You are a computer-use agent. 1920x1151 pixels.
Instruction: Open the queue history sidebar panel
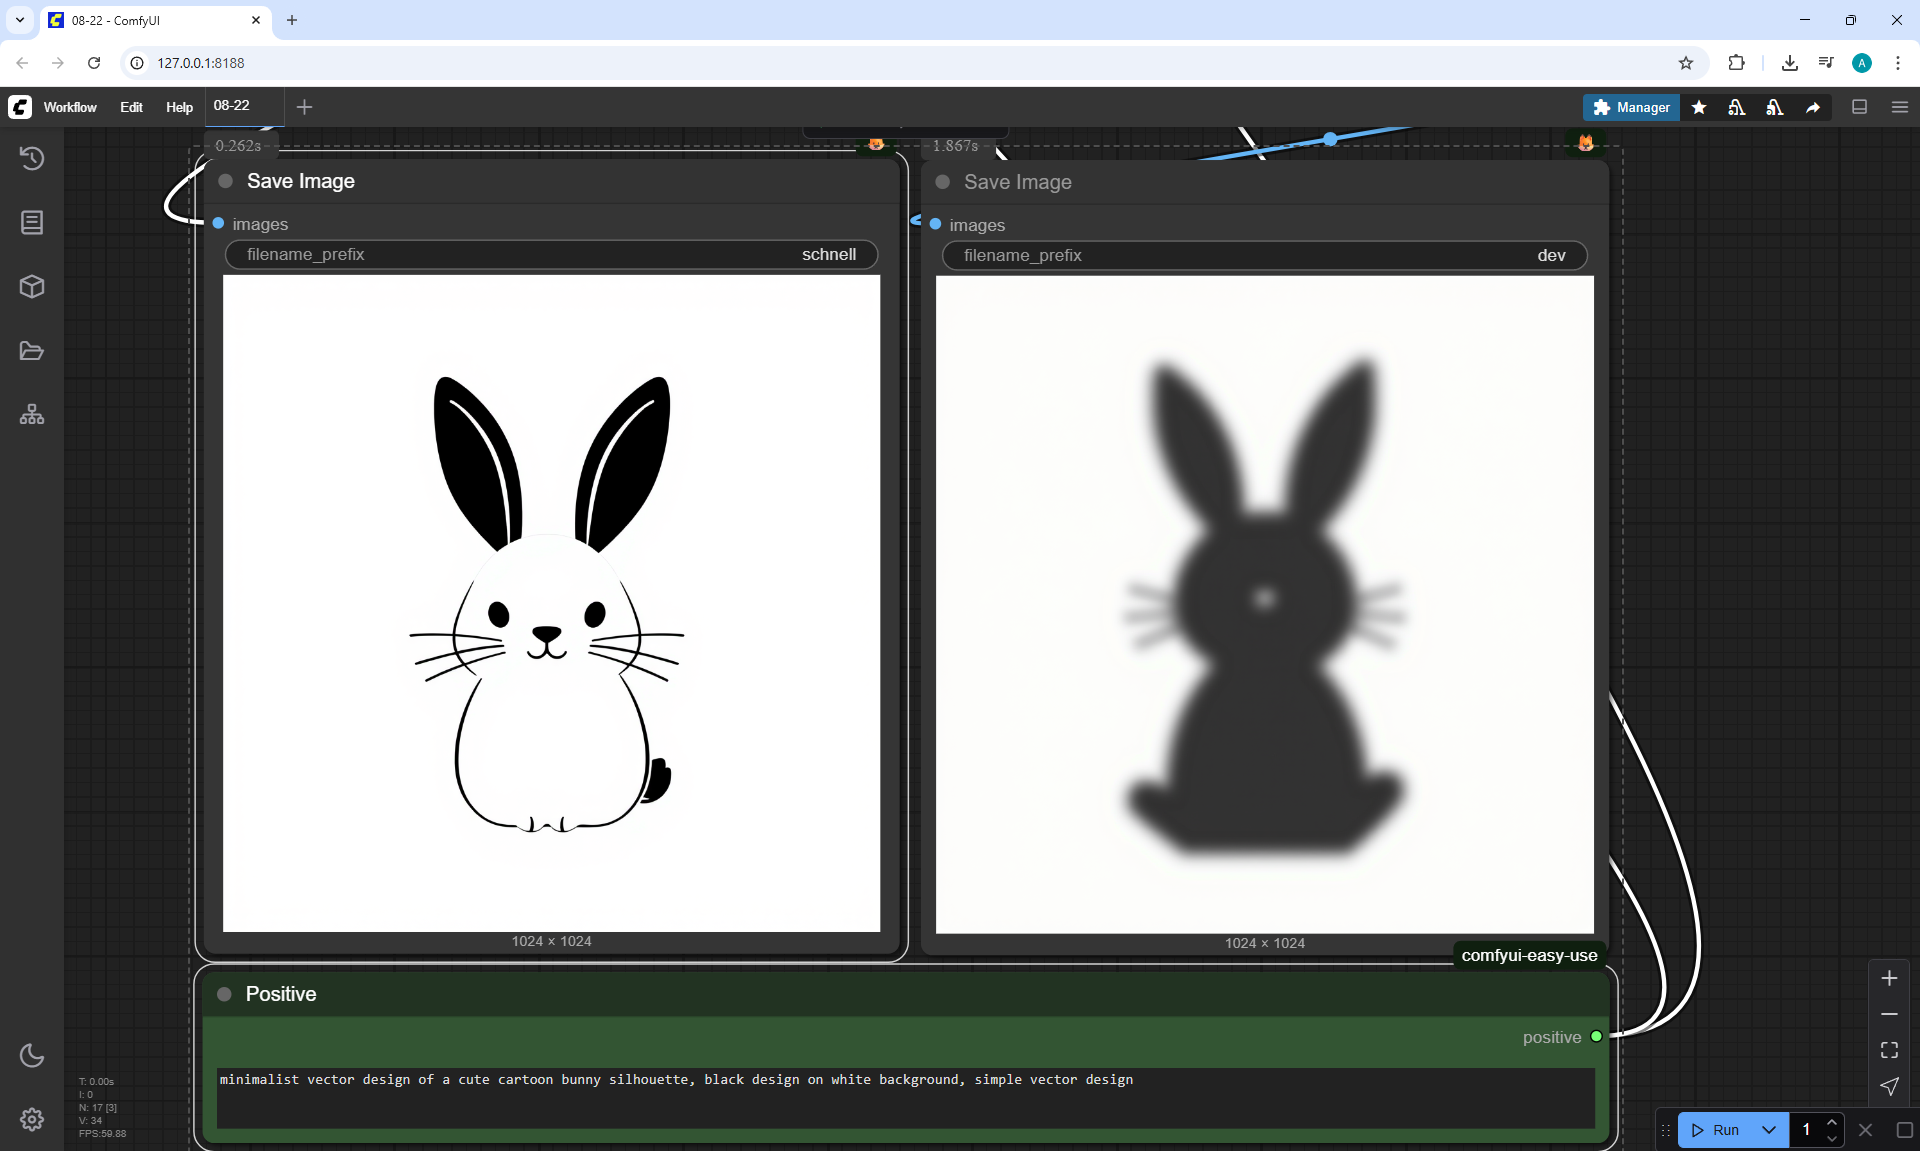click(x=32, y=158)
